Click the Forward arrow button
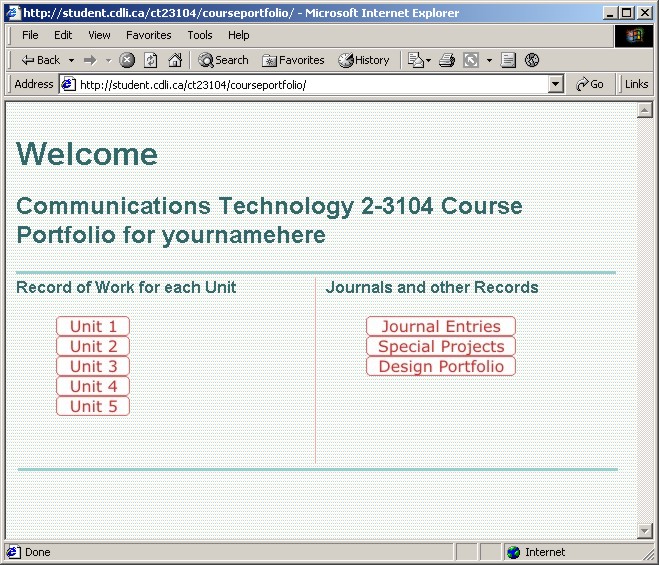This screenshot has width=659, height=565. (90, 61)
